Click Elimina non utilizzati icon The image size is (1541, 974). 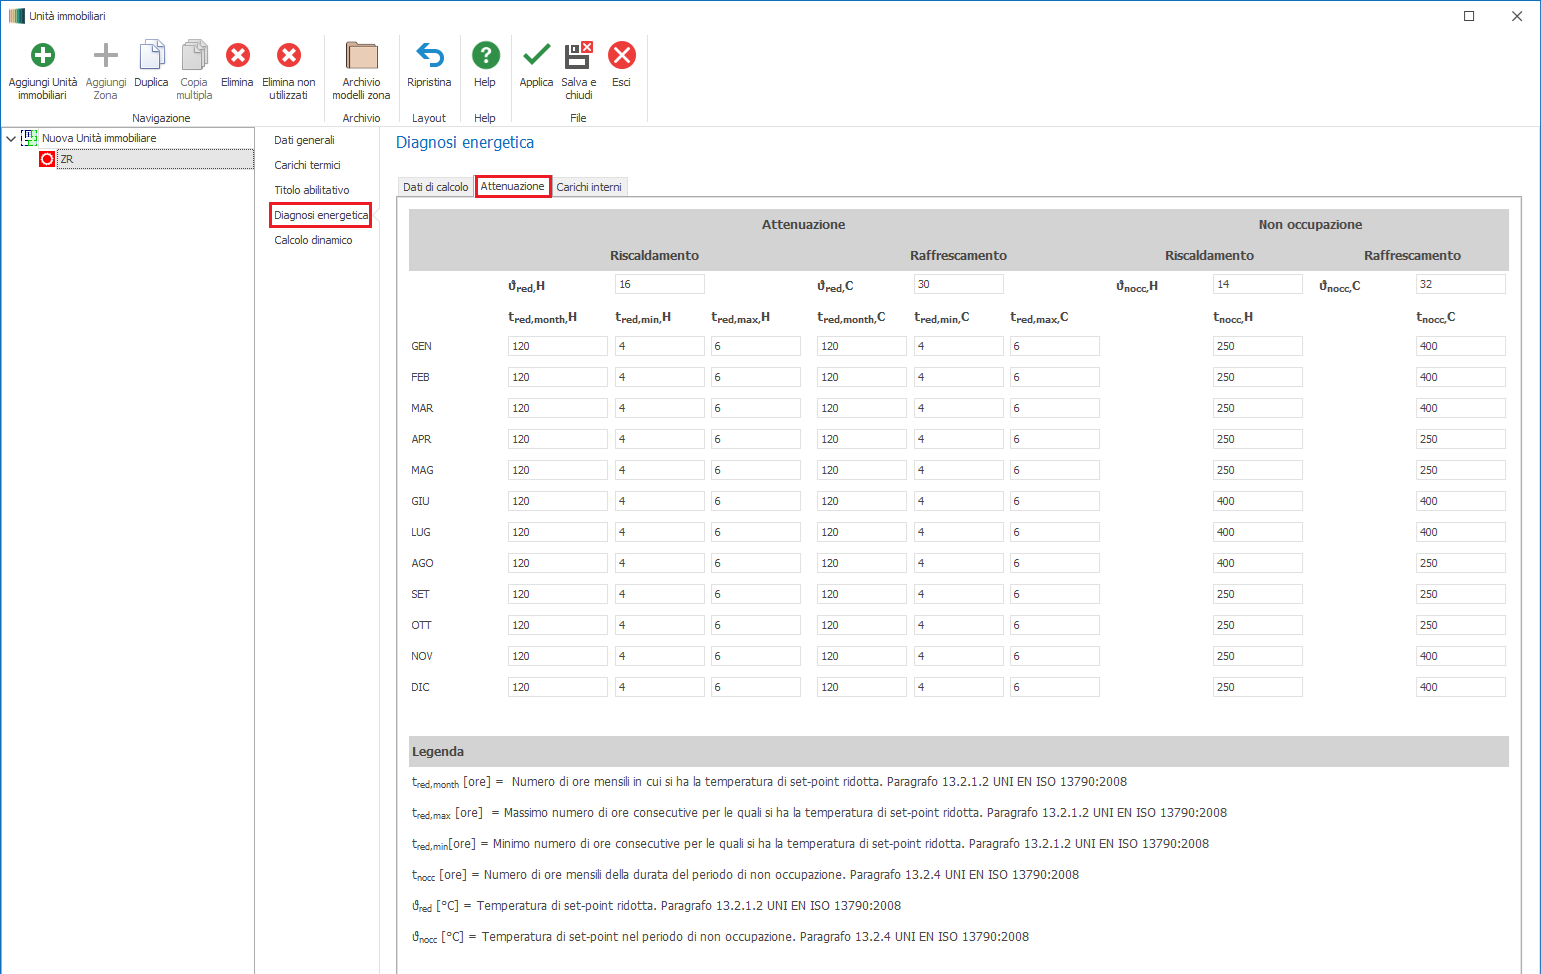pos(288,56)
